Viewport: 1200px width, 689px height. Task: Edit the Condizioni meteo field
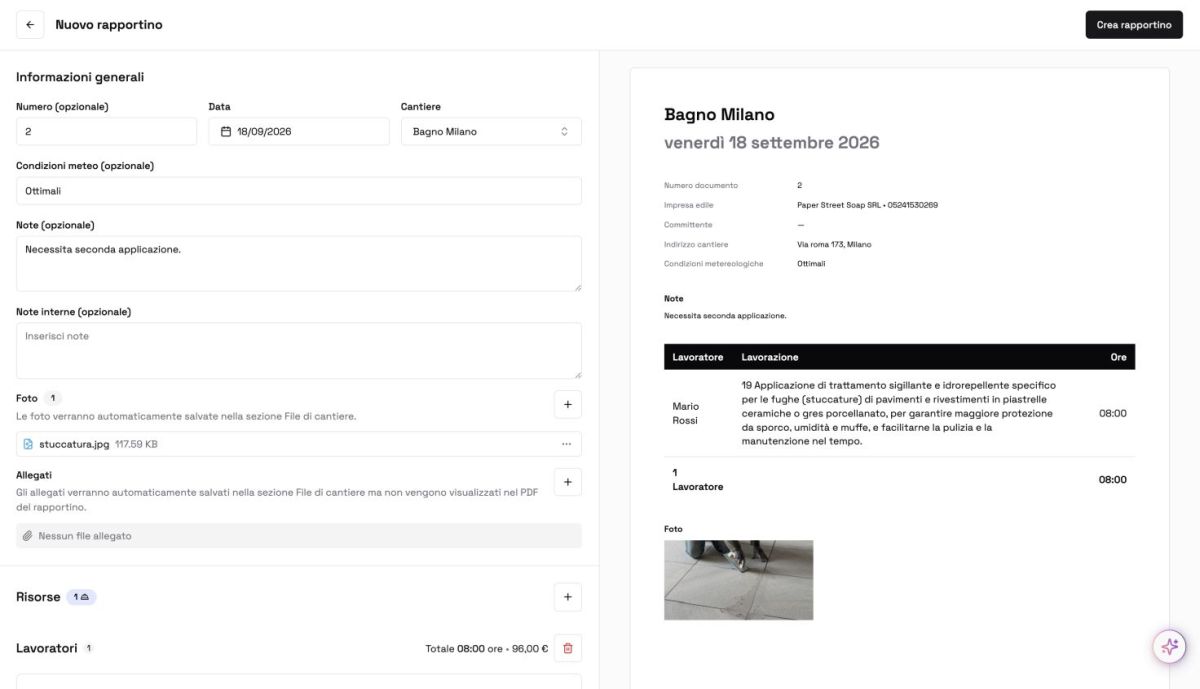tap(299, 191)
